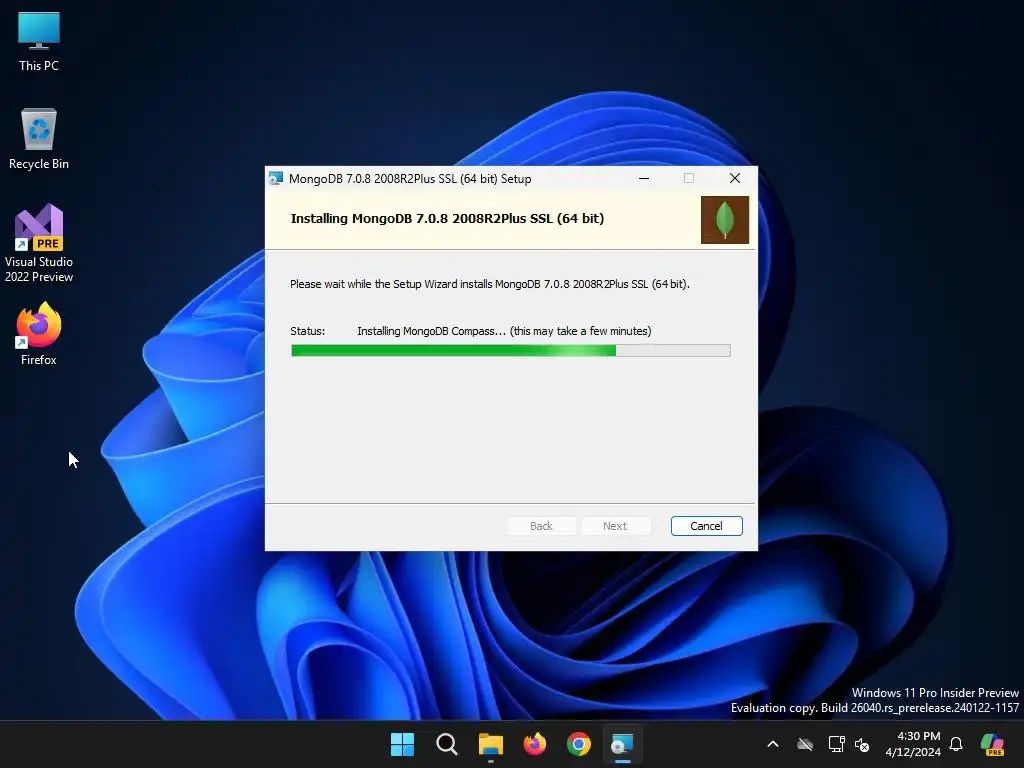Click the installer title bar icon
1024x768 pixels.
[276, 178]
